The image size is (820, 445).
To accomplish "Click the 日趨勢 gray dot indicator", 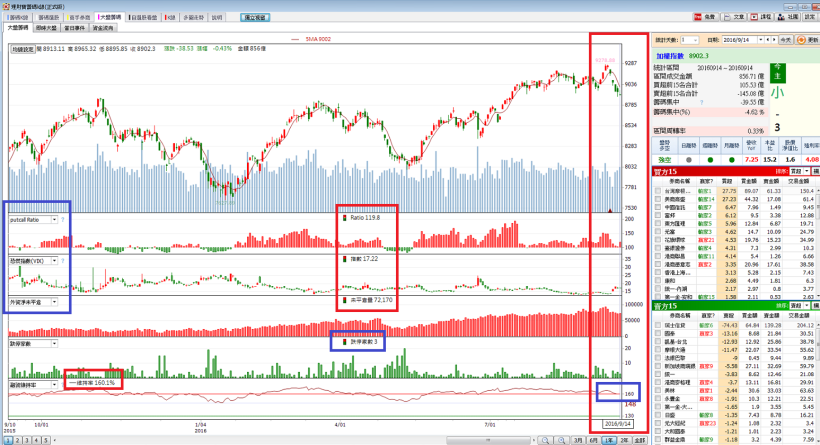I will click(x=688, y=159).
